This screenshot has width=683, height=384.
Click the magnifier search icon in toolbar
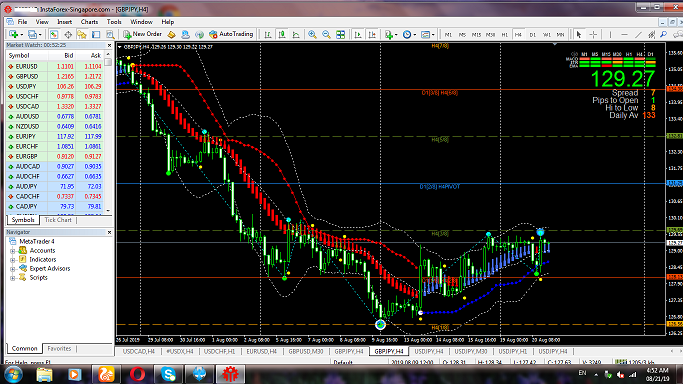click(663, 34)
